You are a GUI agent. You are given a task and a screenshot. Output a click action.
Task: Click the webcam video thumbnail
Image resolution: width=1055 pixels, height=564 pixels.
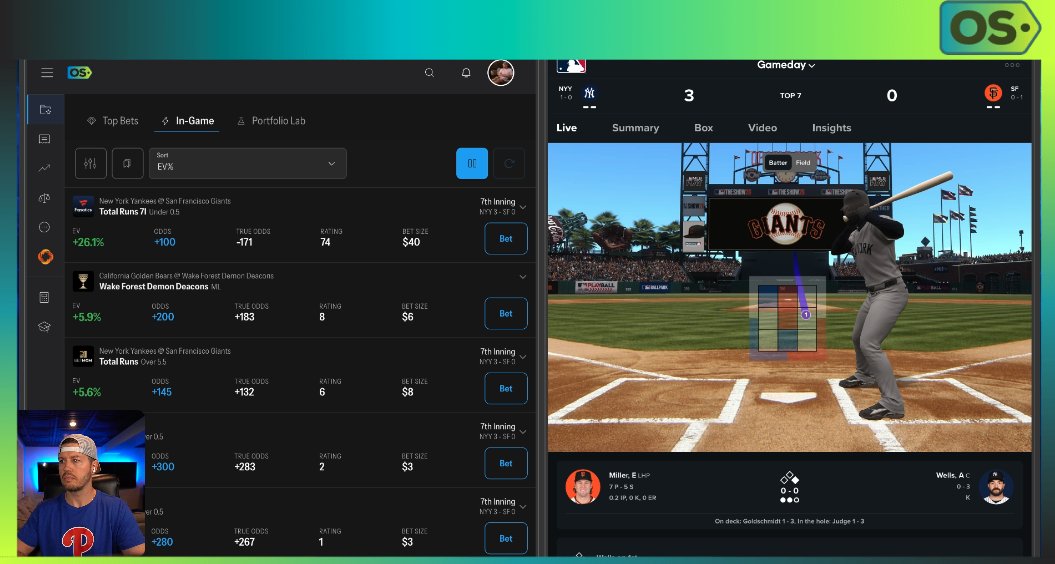81,483
